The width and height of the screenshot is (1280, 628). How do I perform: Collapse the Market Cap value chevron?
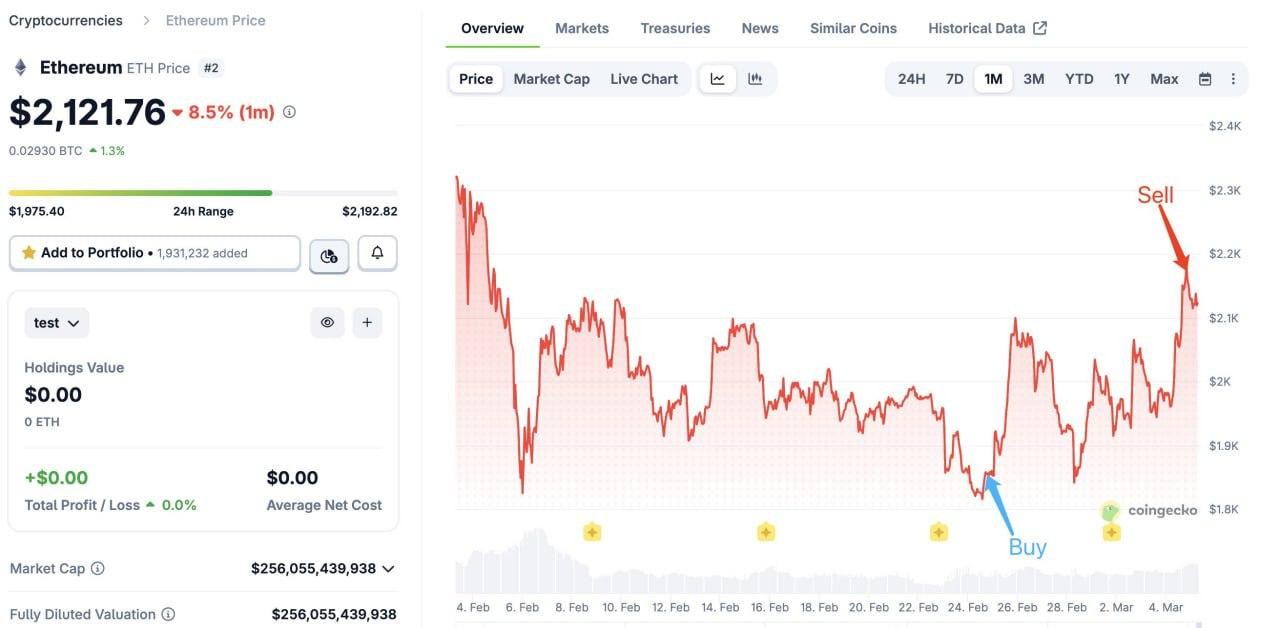point(389,568)
